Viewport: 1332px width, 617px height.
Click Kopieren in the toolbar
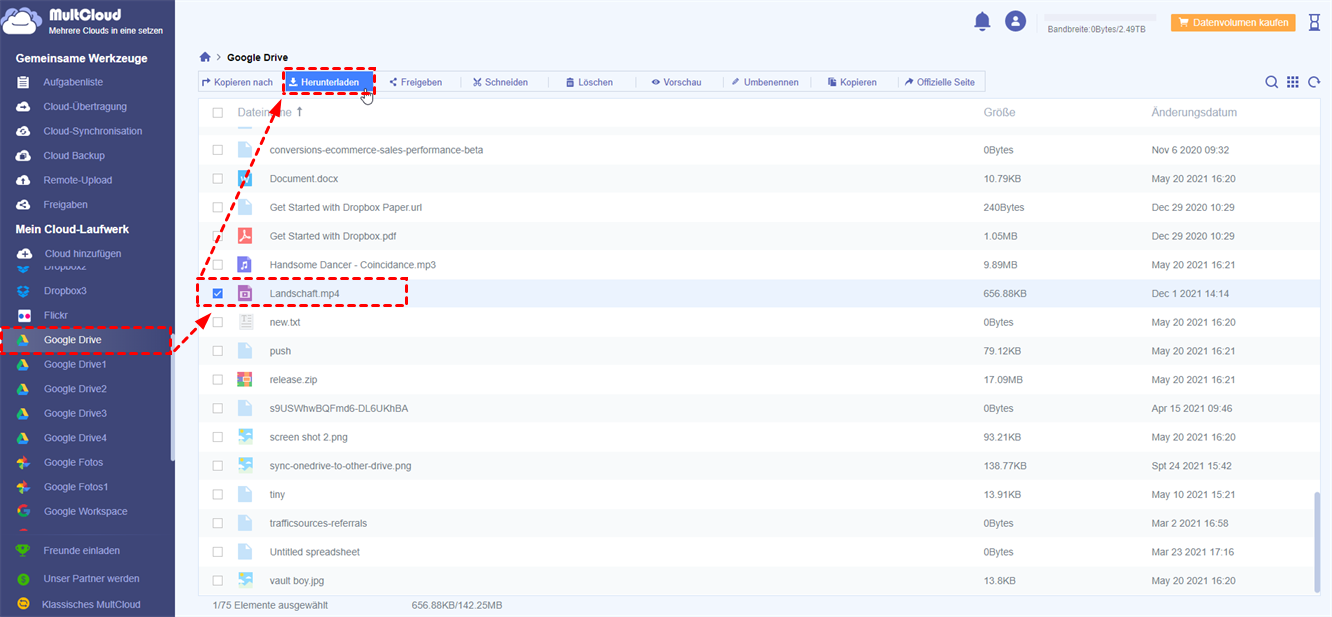[x=852, y=82]
